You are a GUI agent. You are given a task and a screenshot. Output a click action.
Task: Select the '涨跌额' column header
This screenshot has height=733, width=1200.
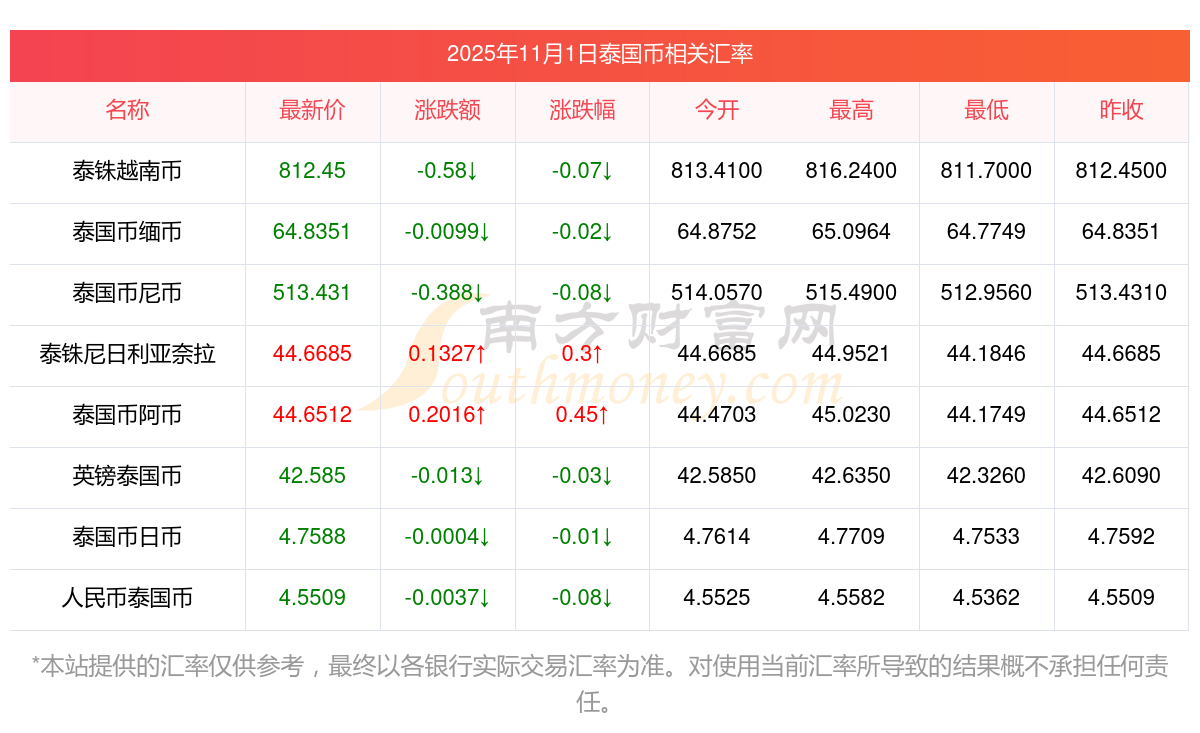(447, 110)
